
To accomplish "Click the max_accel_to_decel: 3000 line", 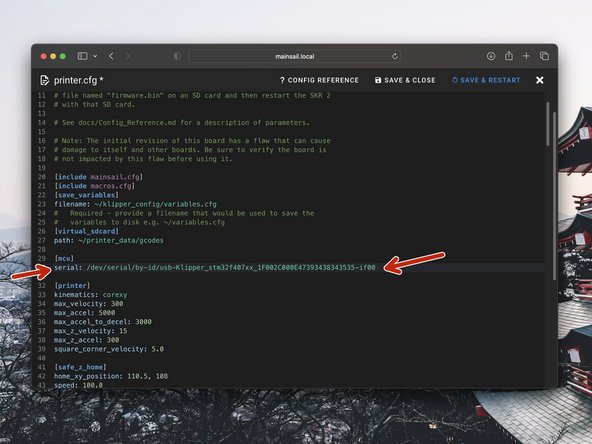I will [x=103, y=322].
